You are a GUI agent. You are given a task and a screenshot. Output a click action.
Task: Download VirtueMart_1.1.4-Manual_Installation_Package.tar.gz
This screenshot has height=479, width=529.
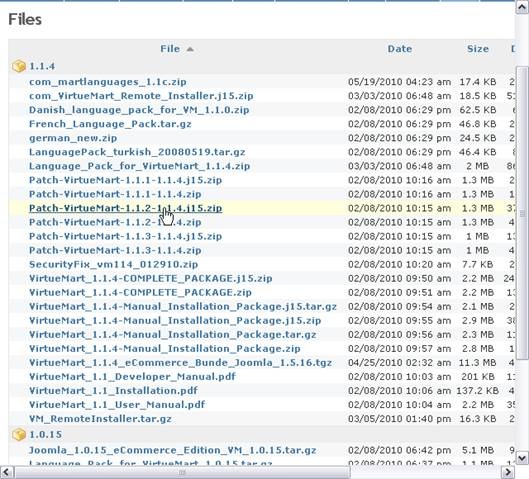click(x=173, y=335)
